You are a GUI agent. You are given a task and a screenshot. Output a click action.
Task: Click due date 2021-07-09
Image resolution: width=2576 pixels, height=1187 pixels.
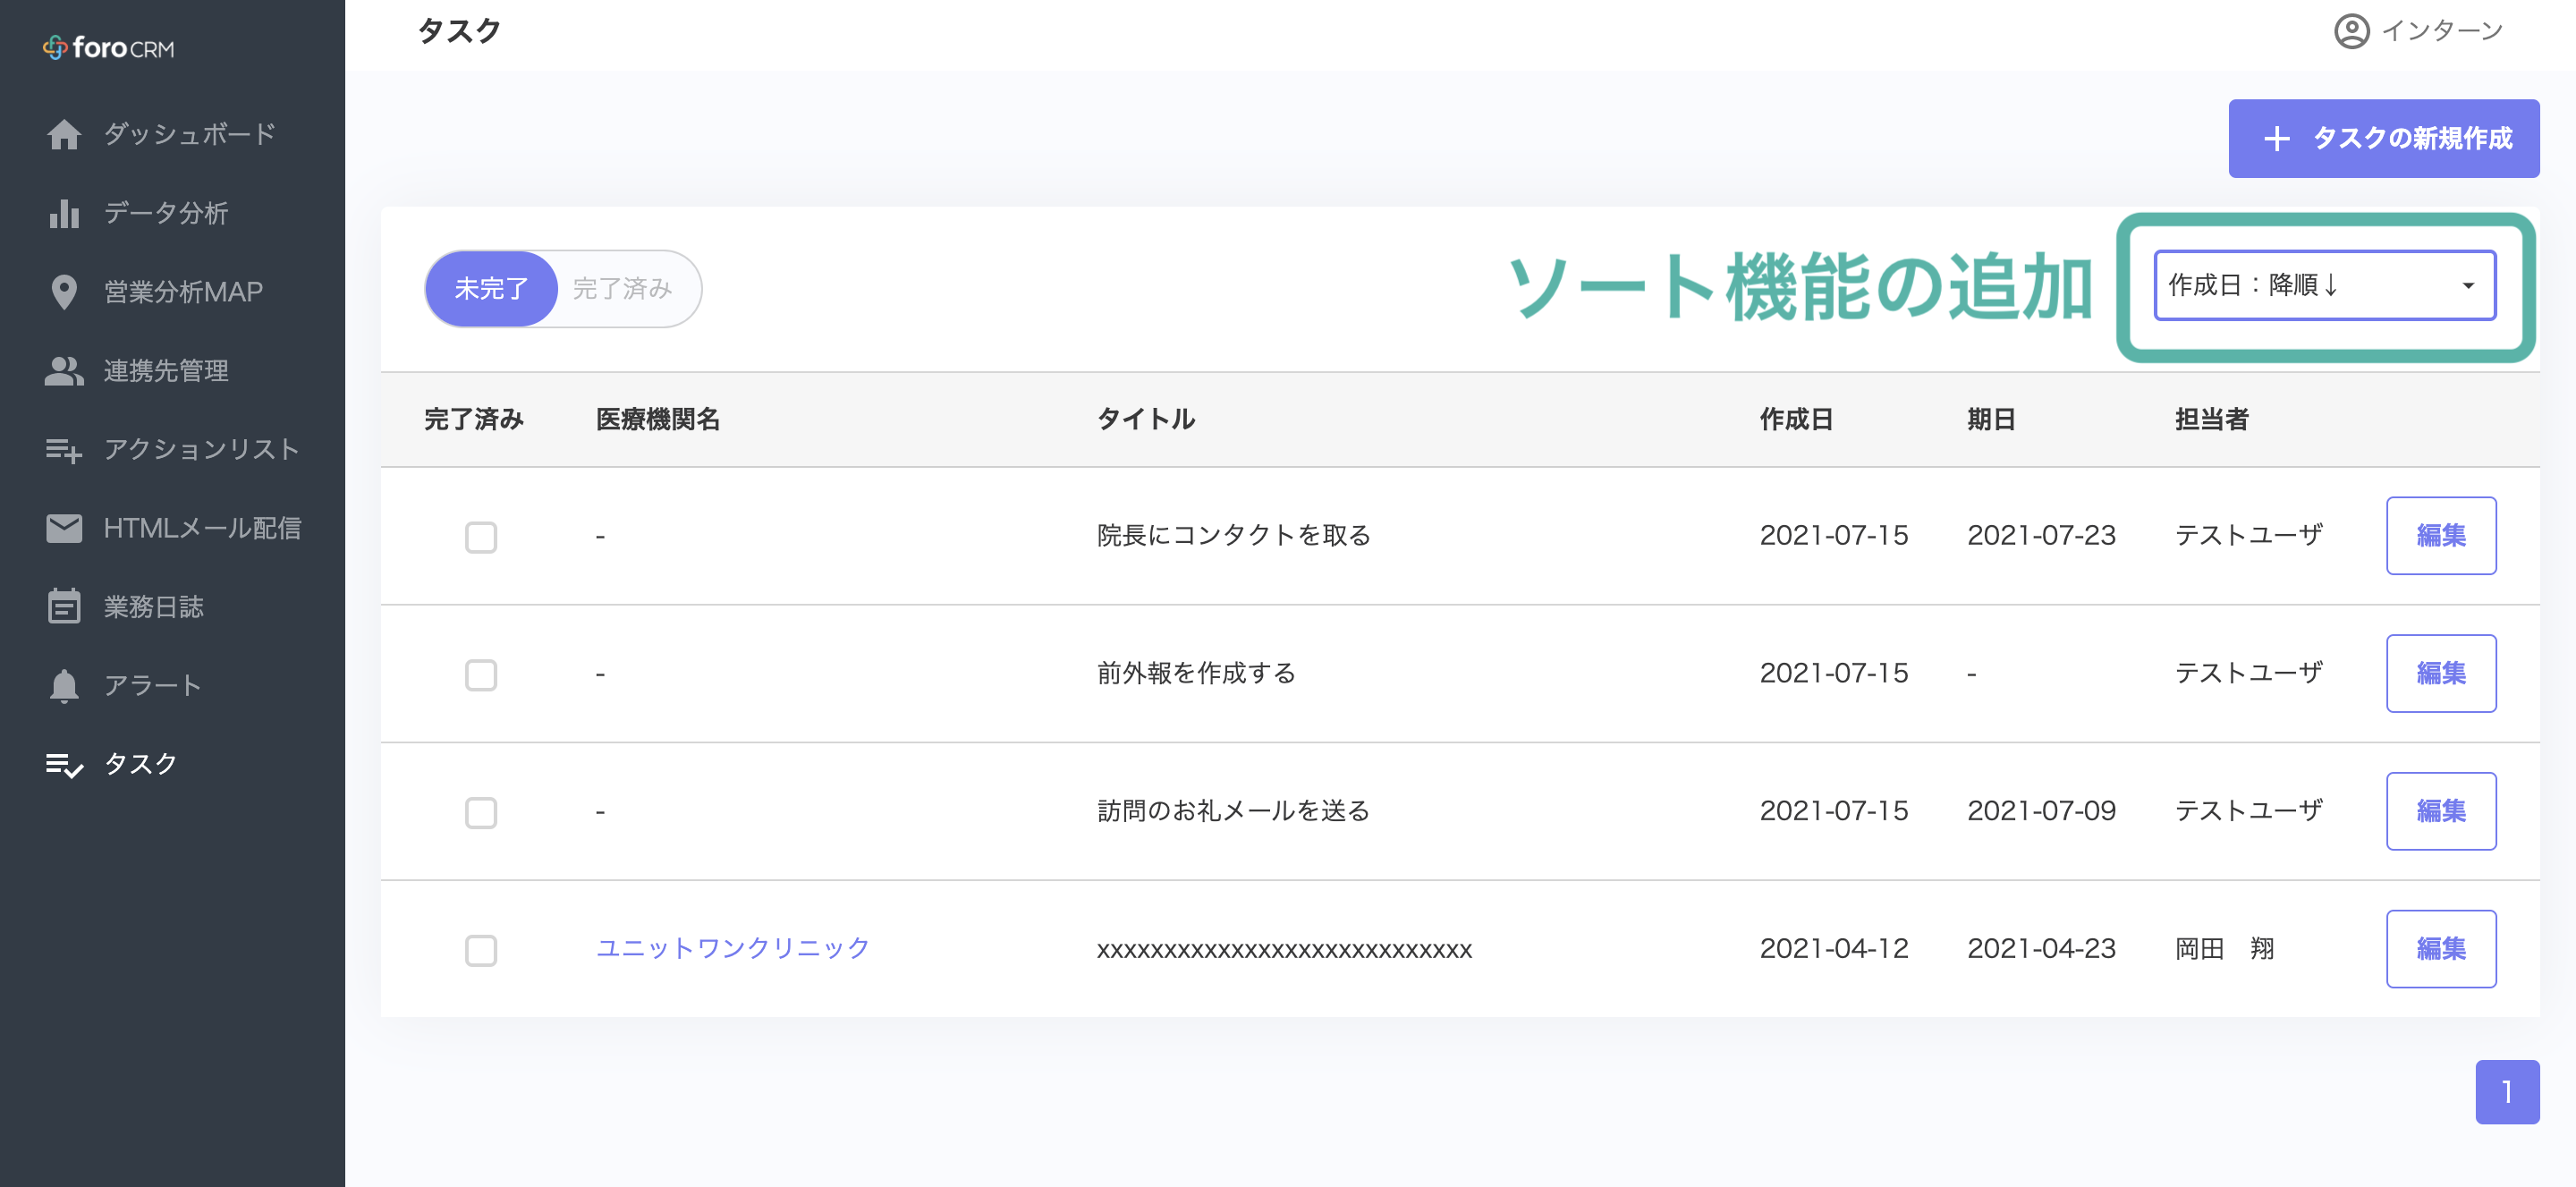click(2041, 811)
